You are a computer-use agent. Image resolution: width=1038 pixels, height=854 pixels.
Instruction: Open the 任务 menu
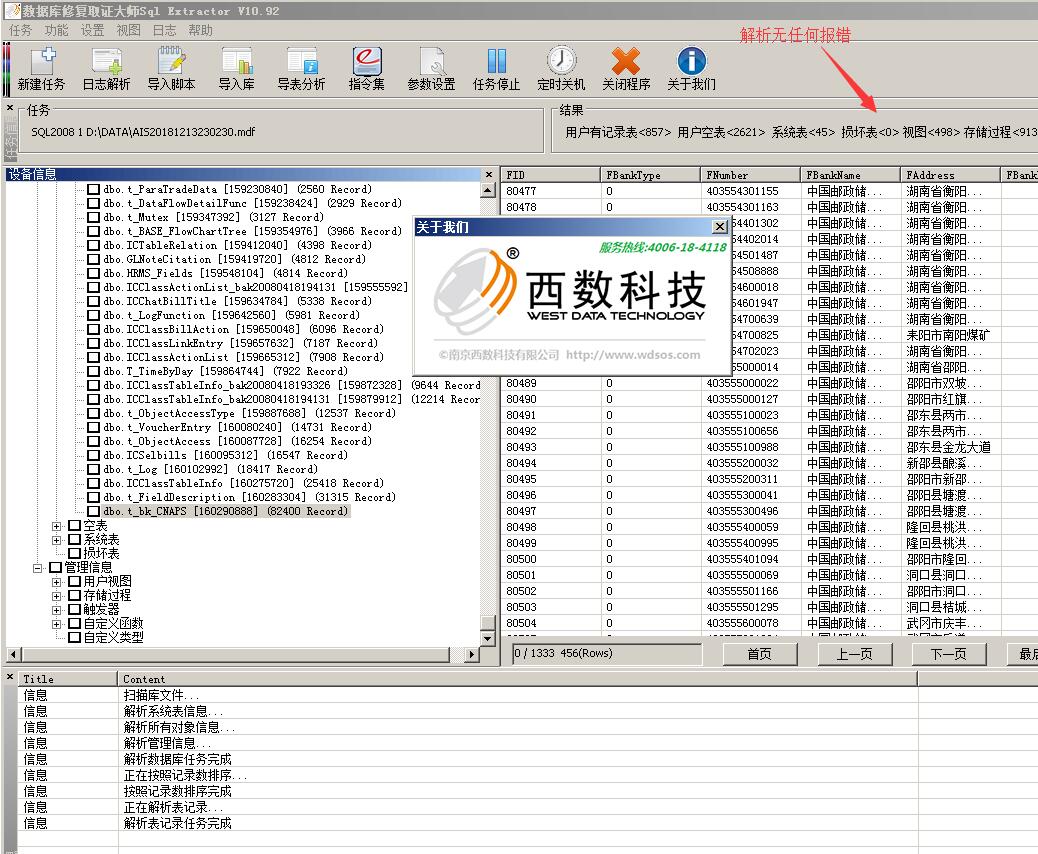click(21, 30)
